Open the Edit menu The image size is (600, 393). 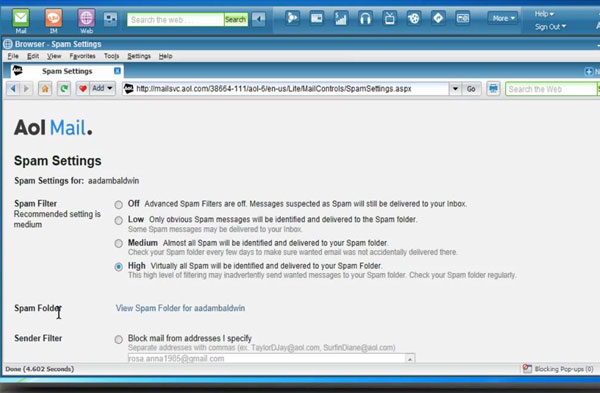point(33,56)
